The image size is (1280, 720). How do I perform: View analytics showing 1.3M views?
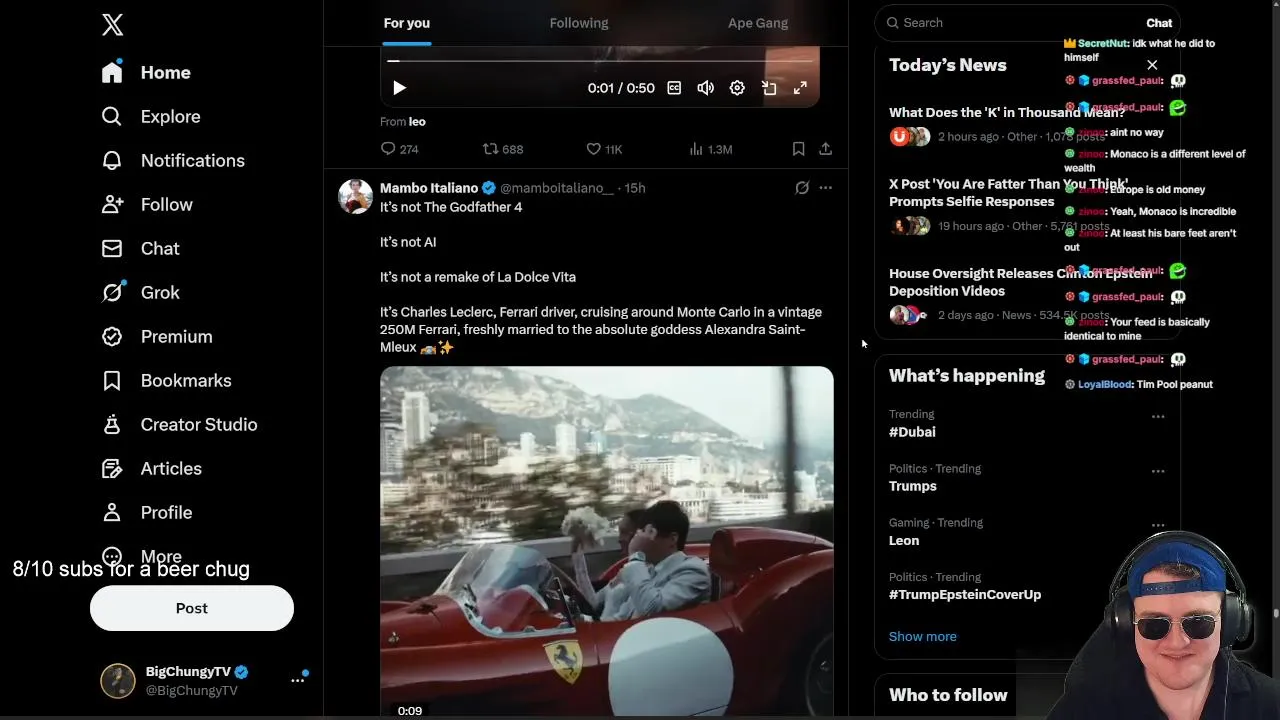point(711,149)
